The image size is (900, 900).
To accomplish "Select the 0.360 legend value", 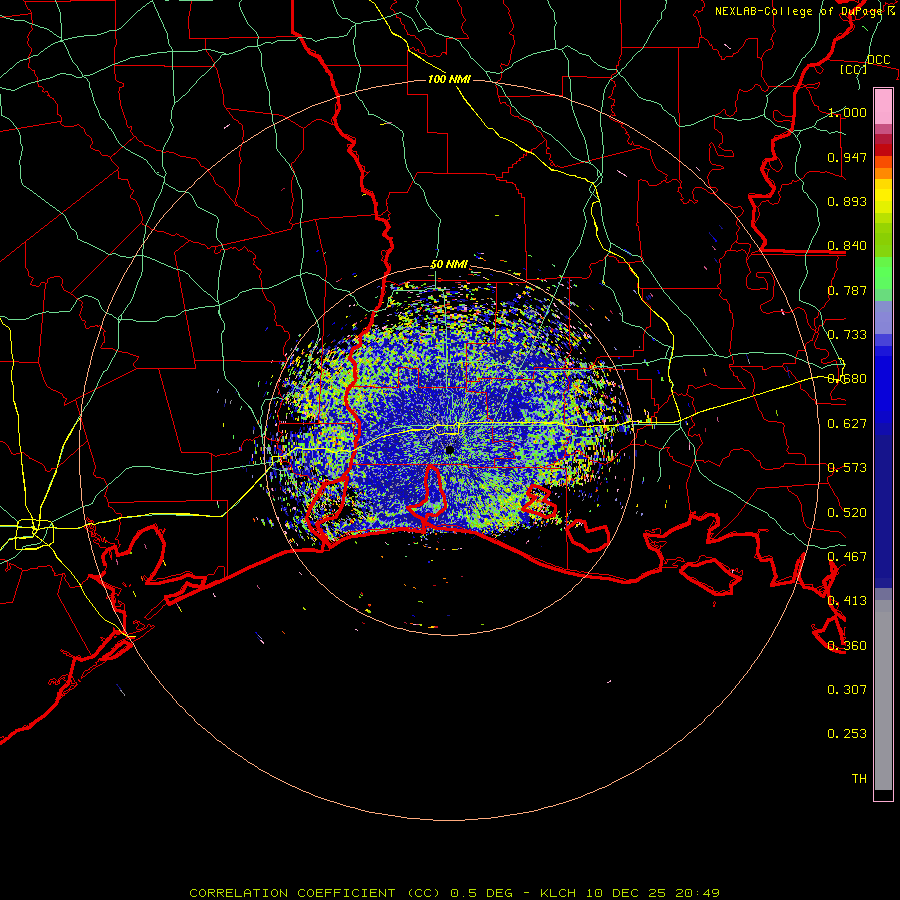I will [847, 646].
